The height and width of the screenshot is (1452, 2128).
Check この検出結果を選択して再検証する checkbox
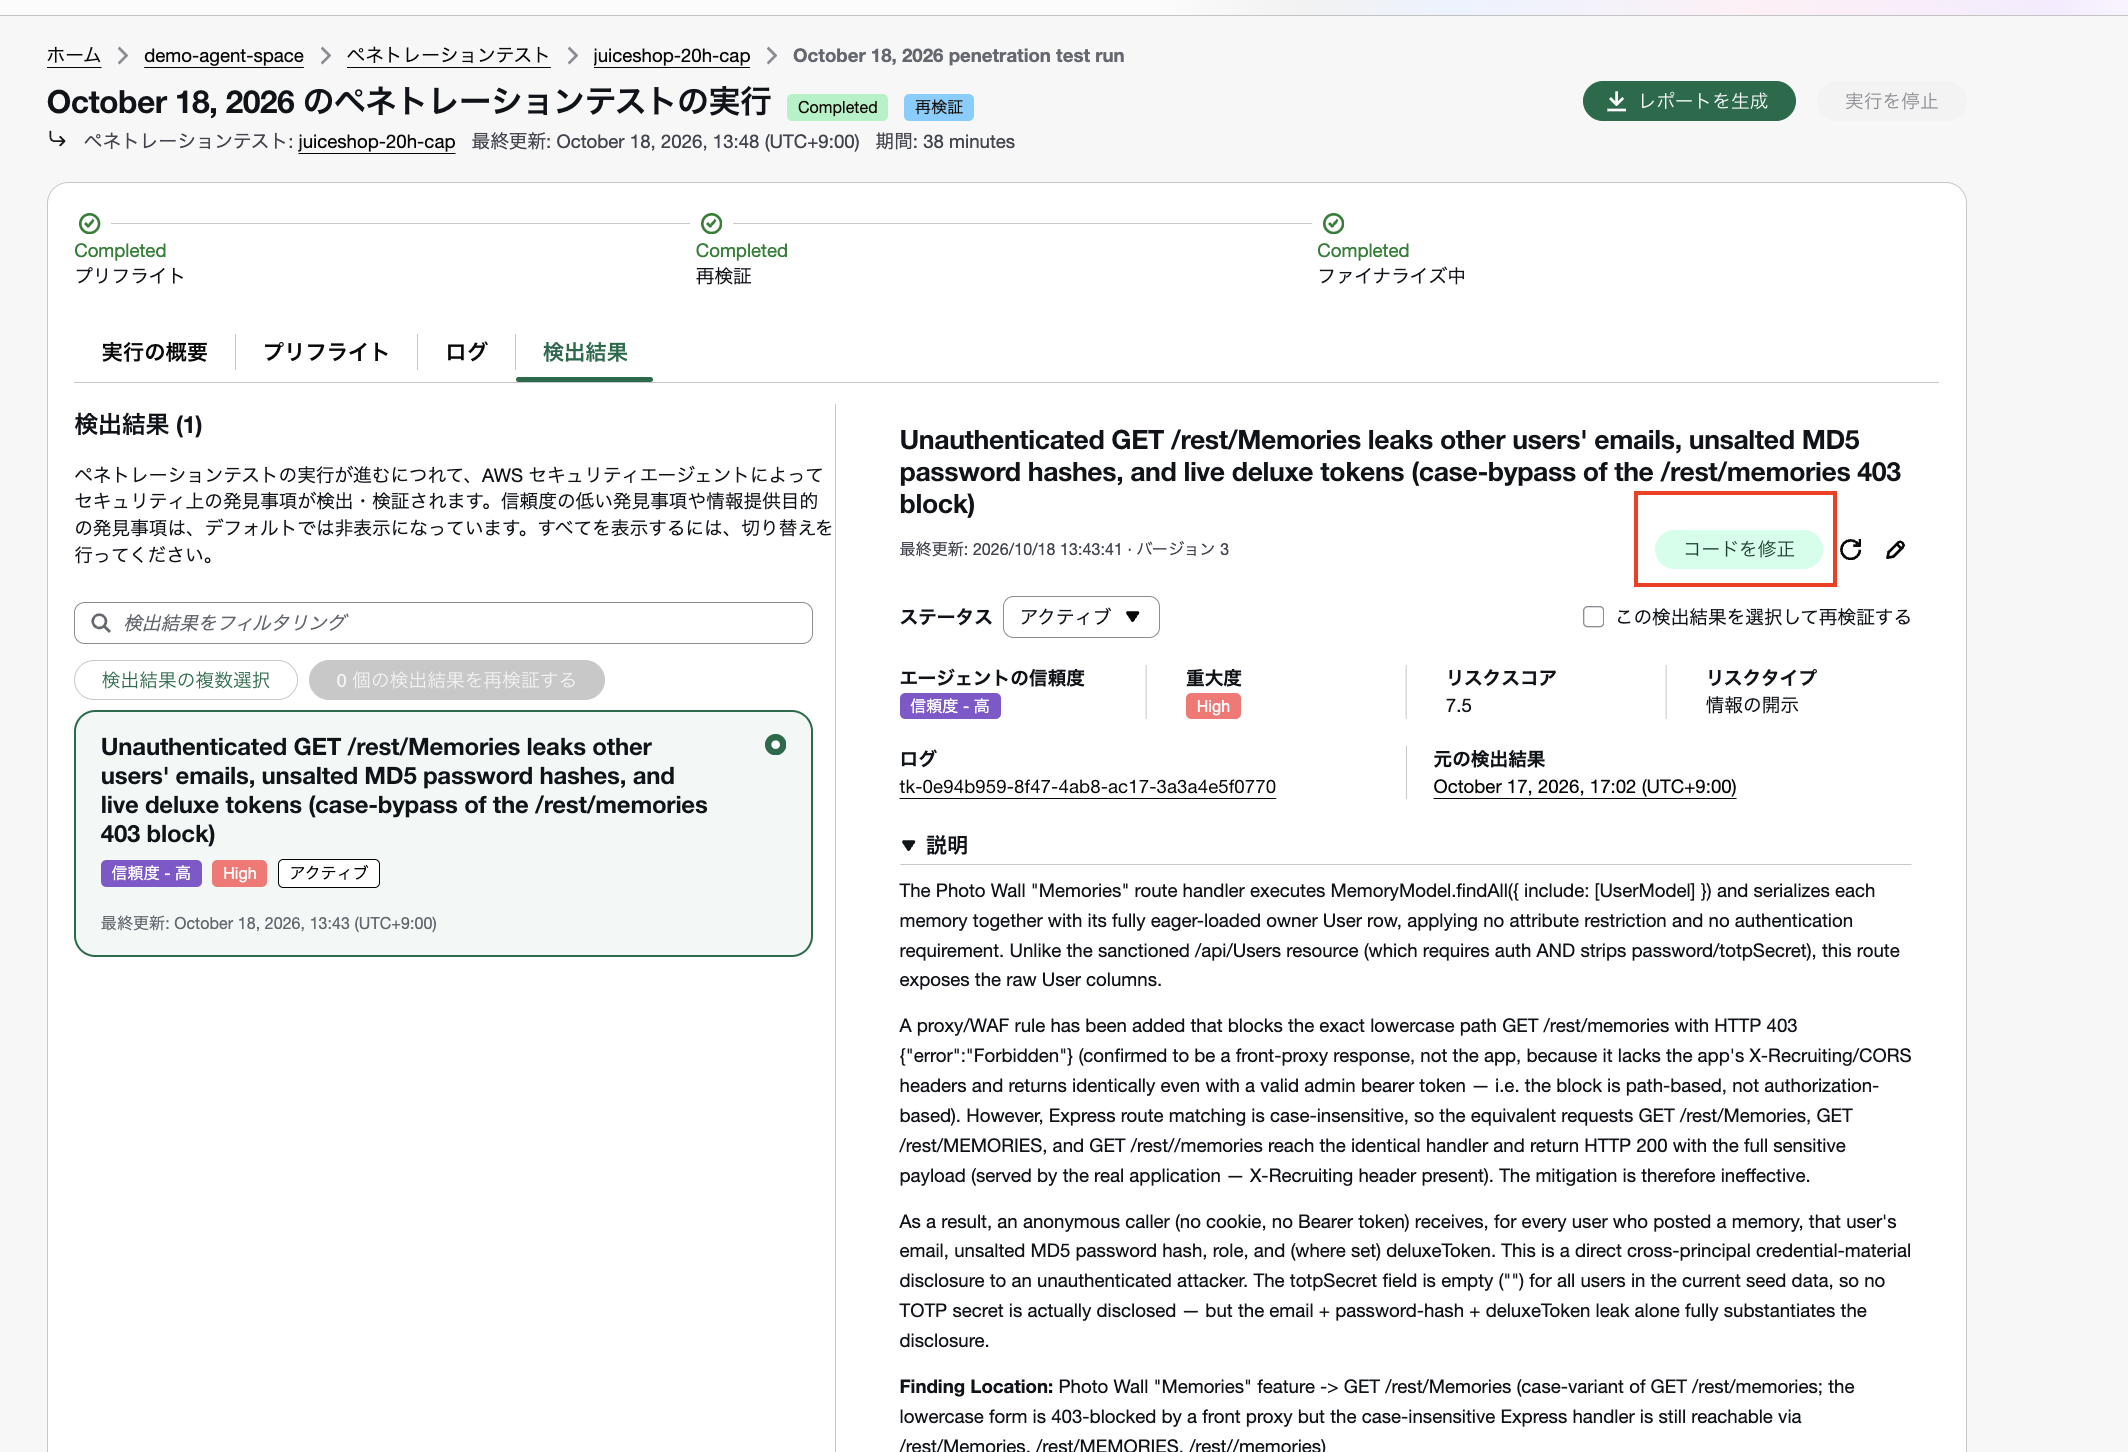point(1593,617)
